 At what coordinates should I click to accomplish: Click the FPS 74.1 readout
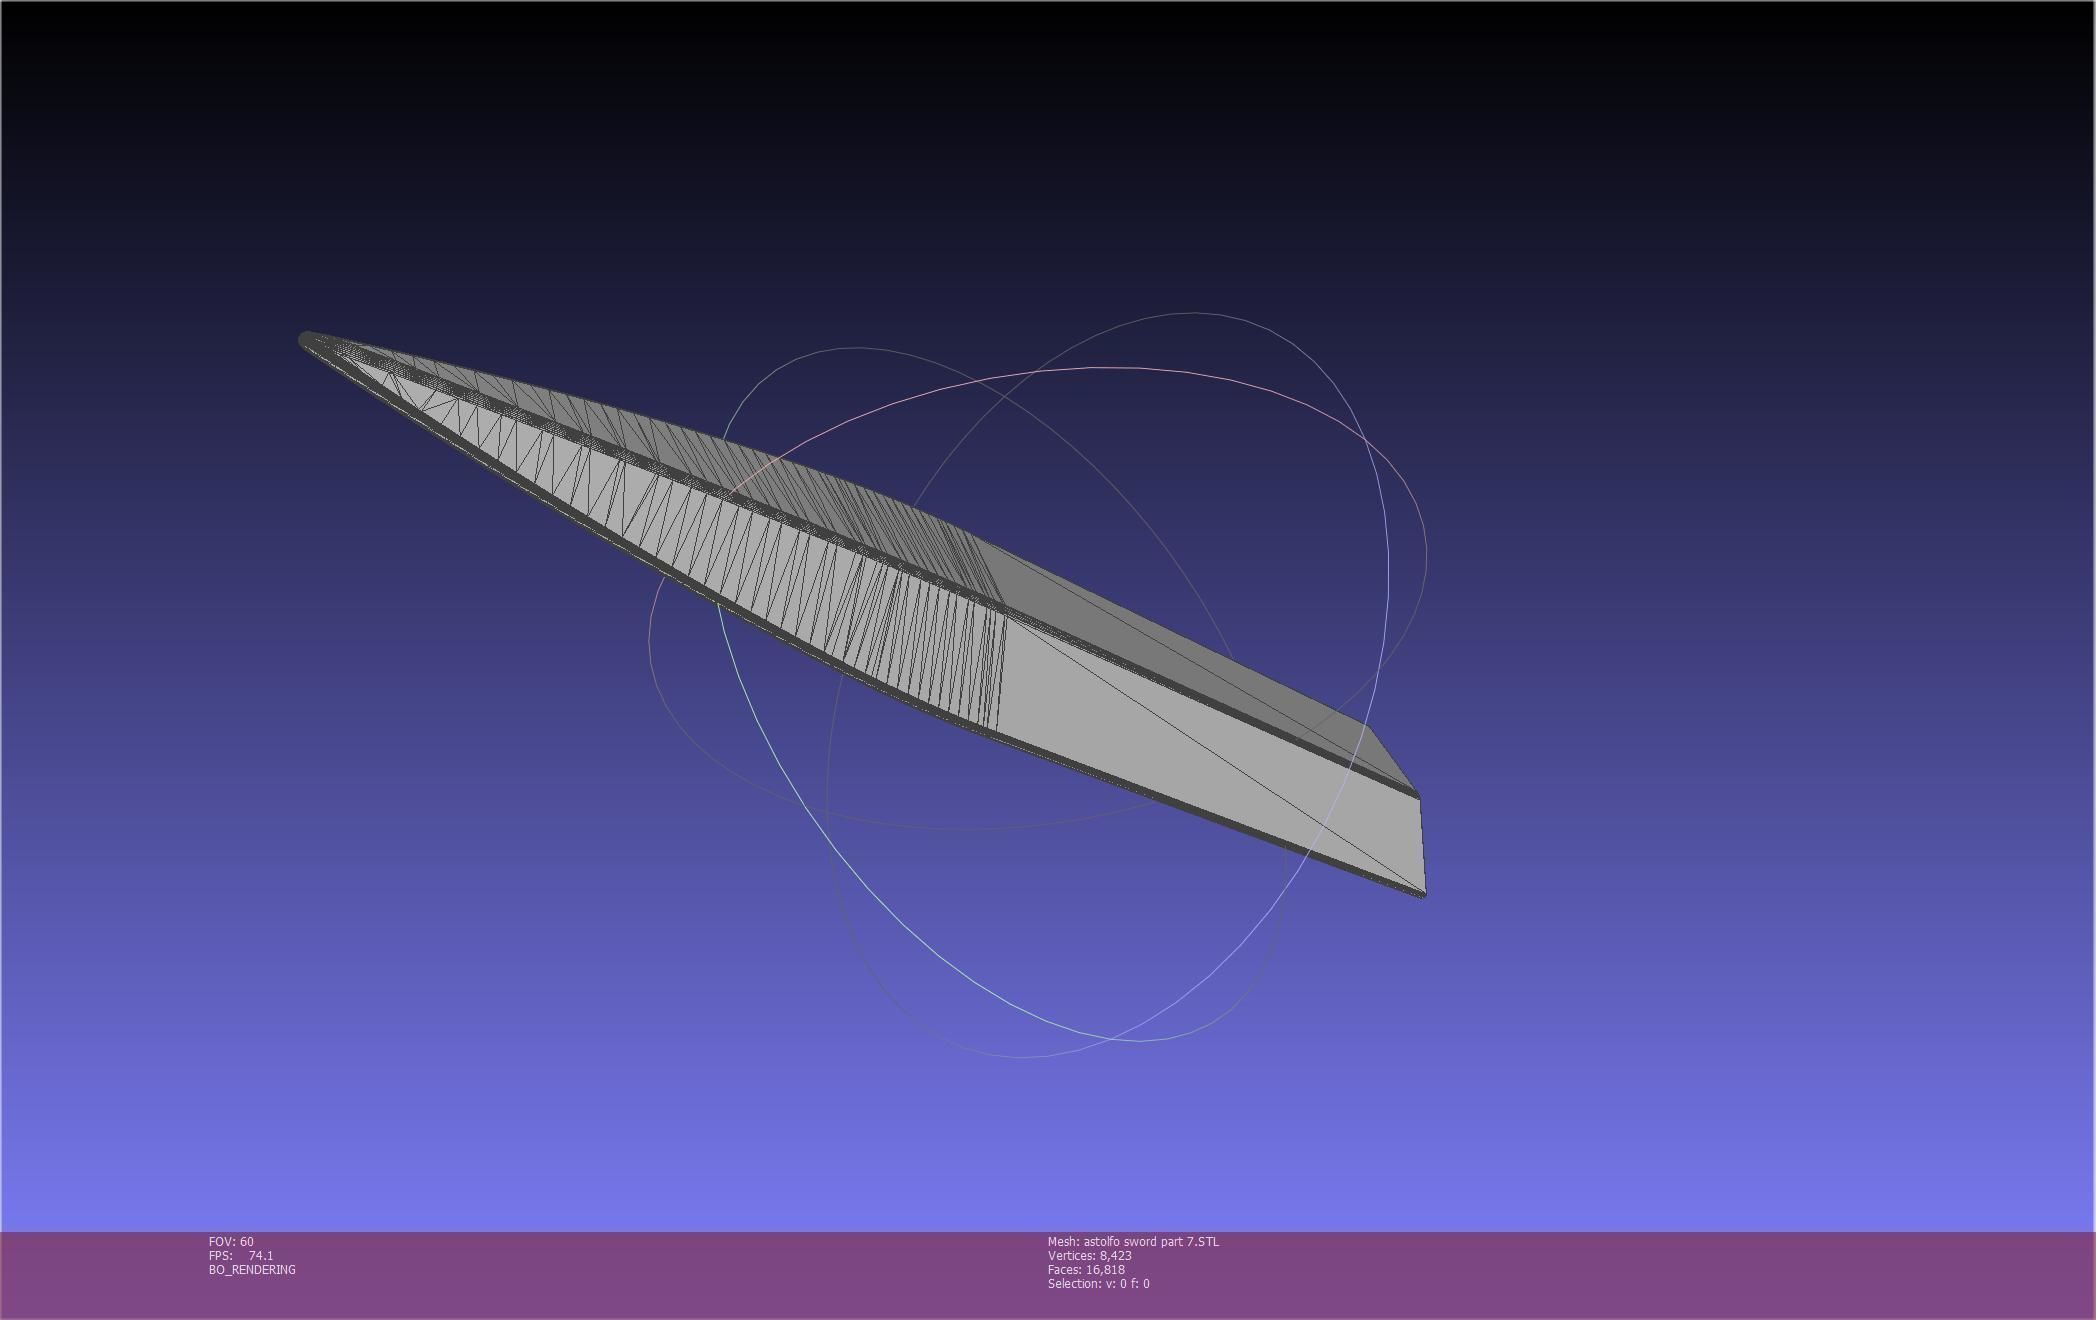click(x=241, y=1256)
